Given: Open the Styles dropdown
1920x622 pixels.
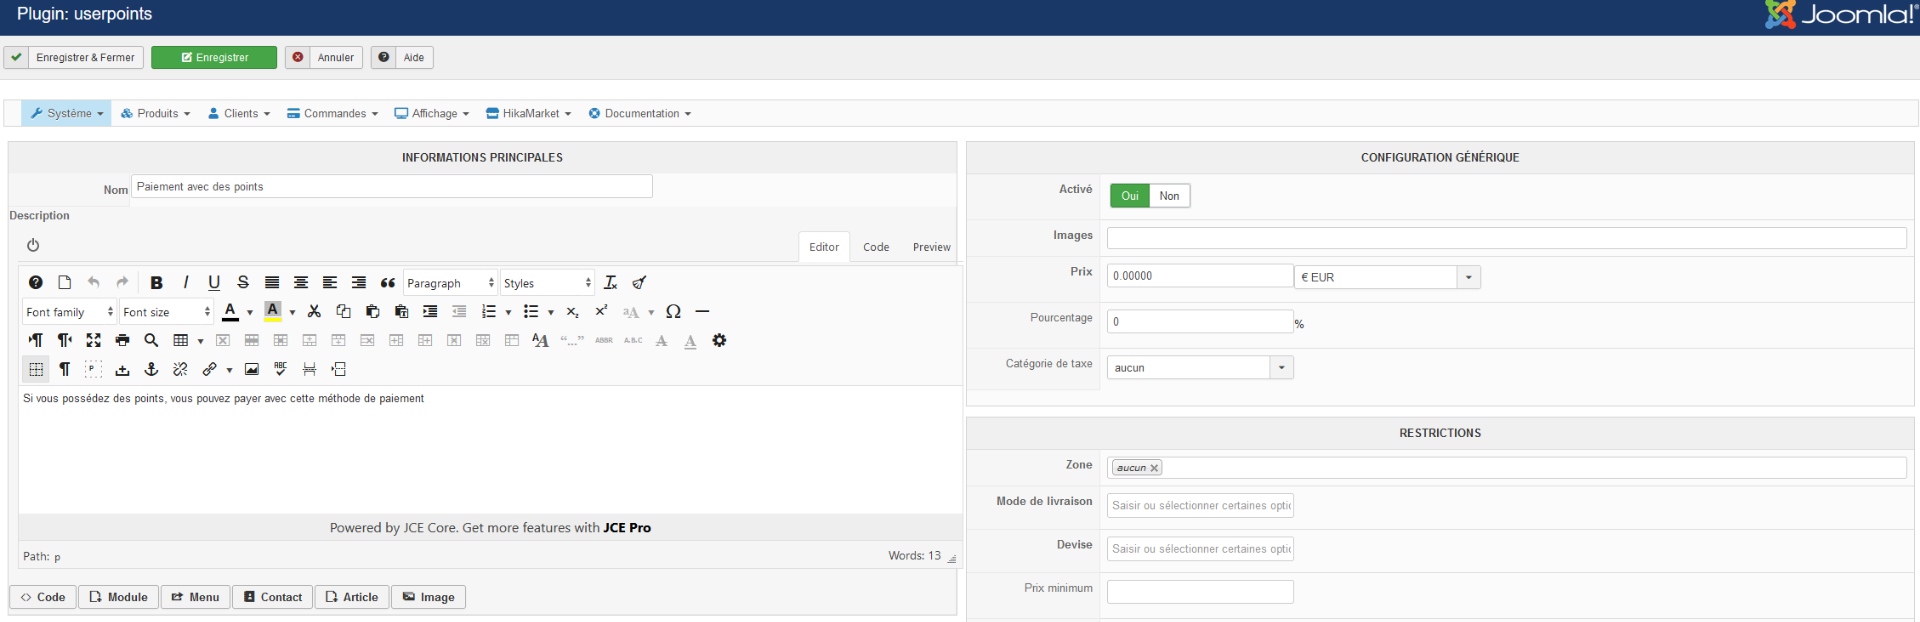Looking at the screenshot, I should pyautogui.click(x=547, y=283).
